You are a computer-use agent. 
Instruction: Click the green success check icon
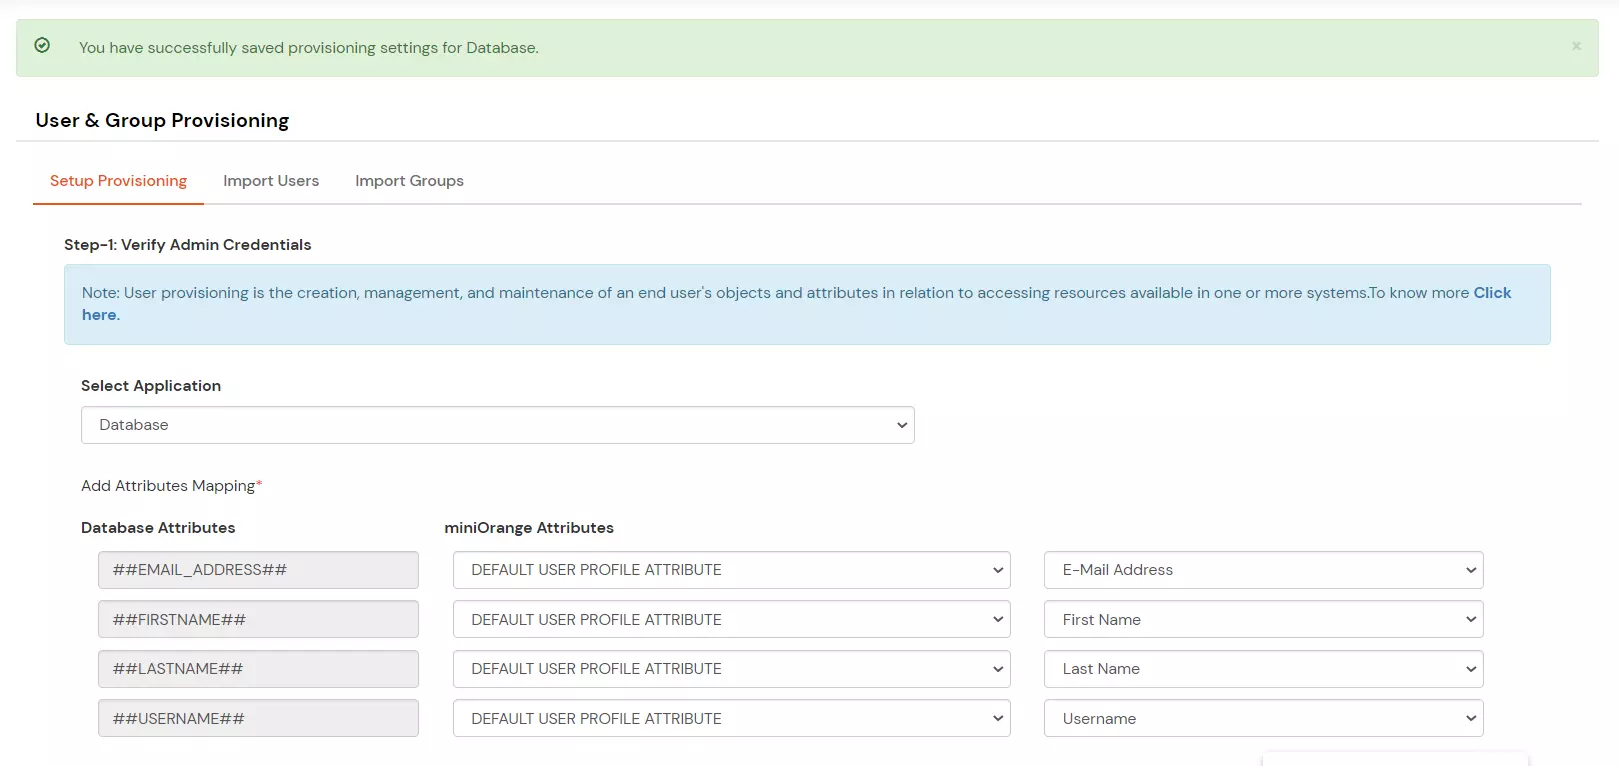[x=42, y=45]
